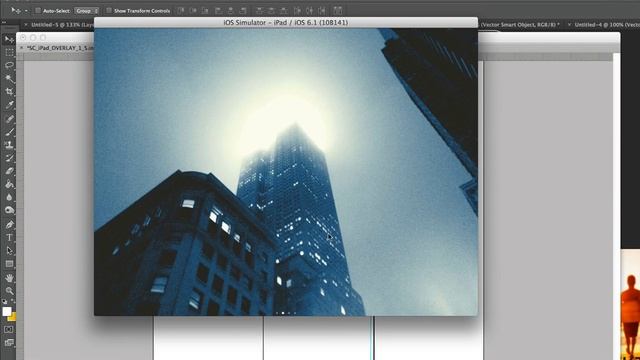
Task: Click the orange silhouette document image
Action: (630, 304)
